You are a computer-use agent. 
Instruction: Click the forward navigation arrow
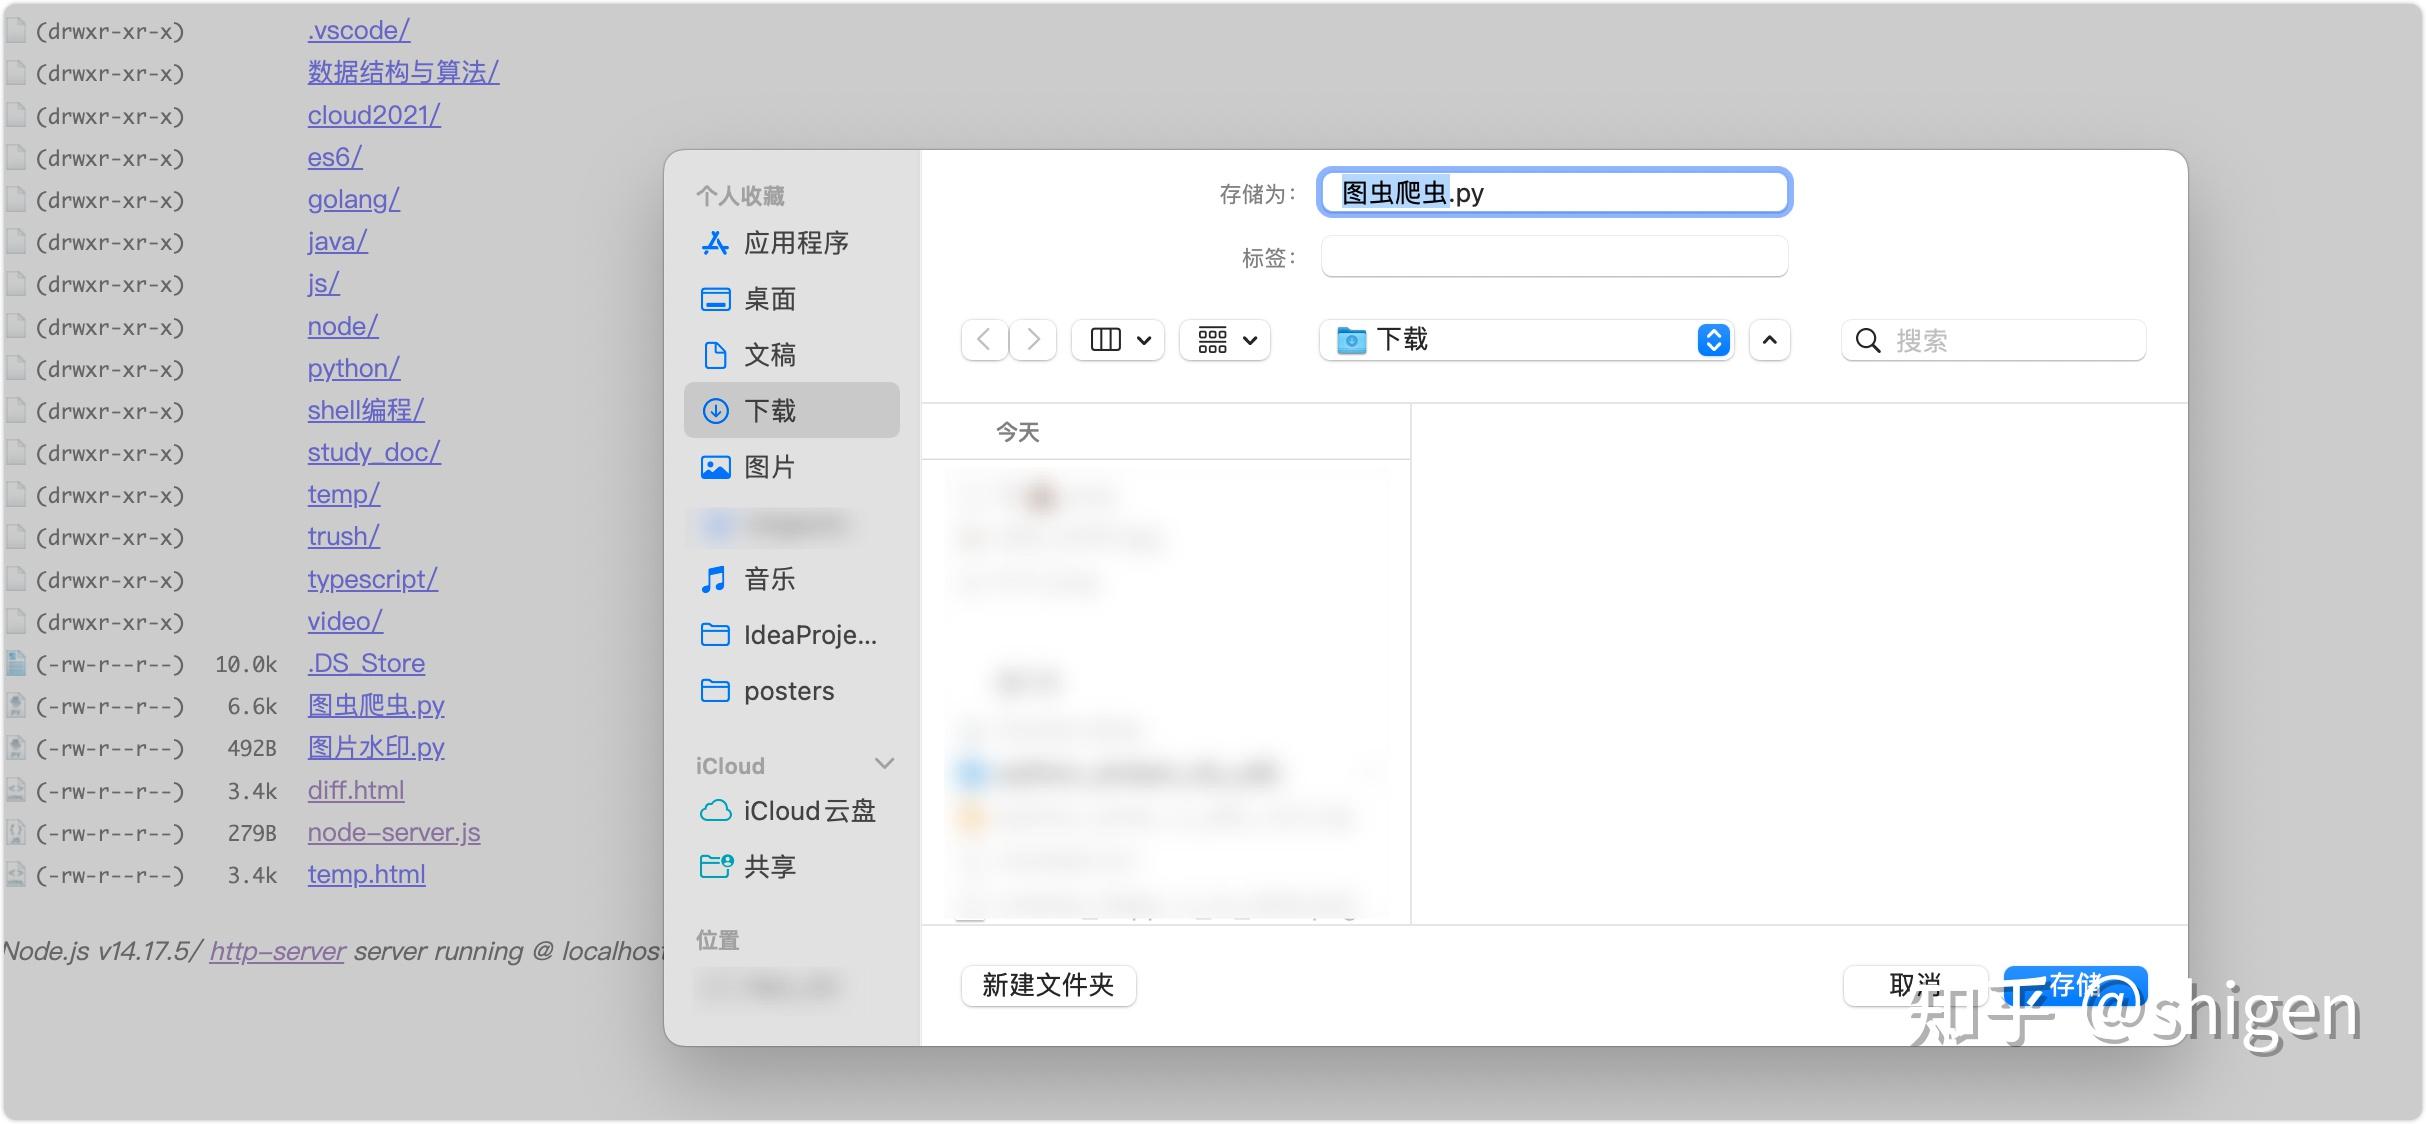coord(1034,340)
